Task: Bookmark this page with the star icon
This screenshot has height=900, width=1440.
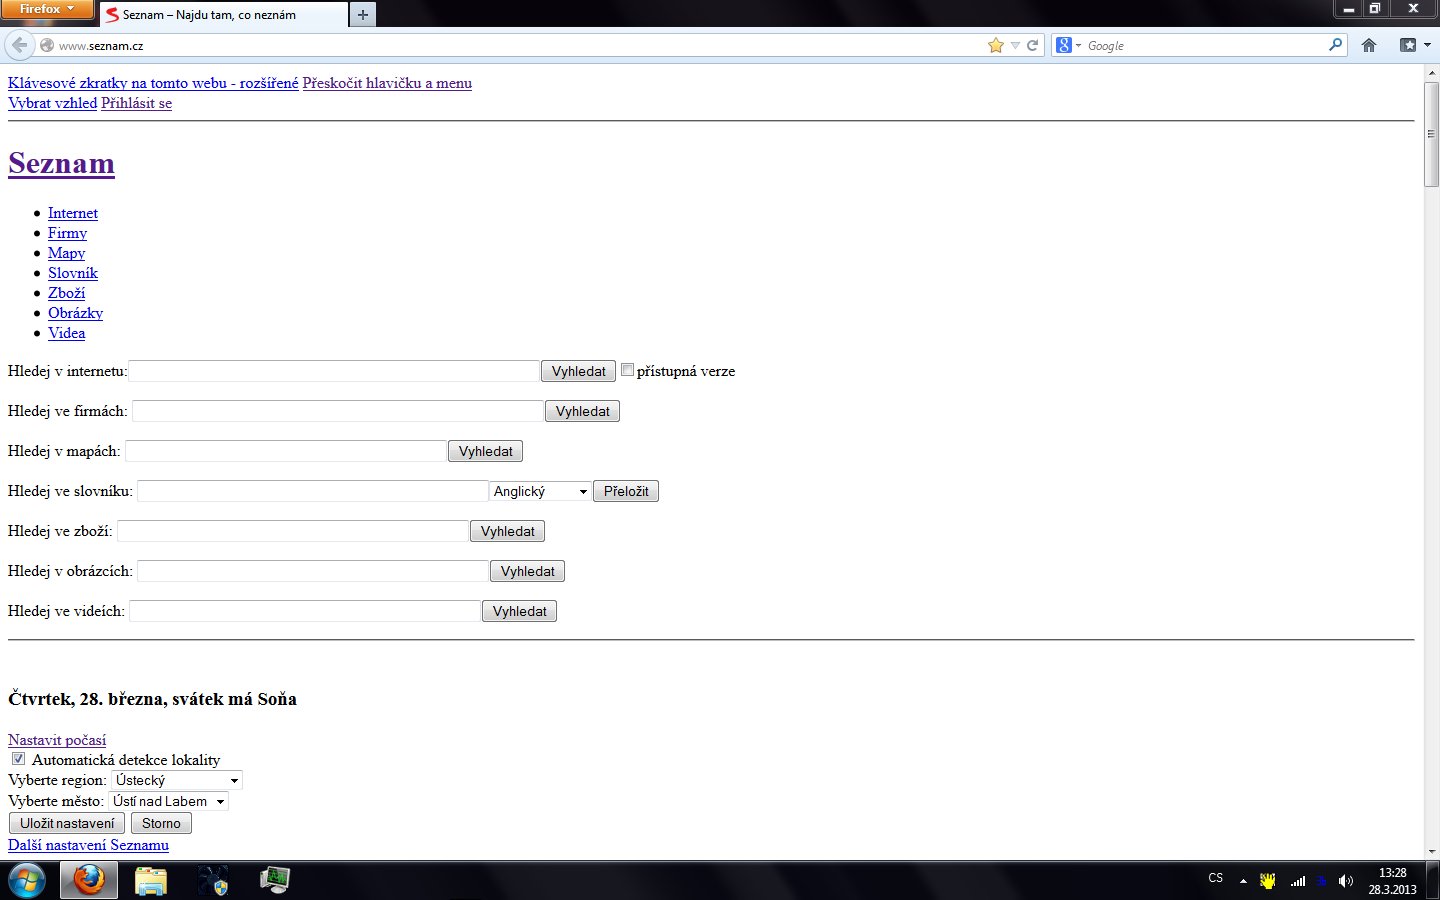Action: point(996,45)
